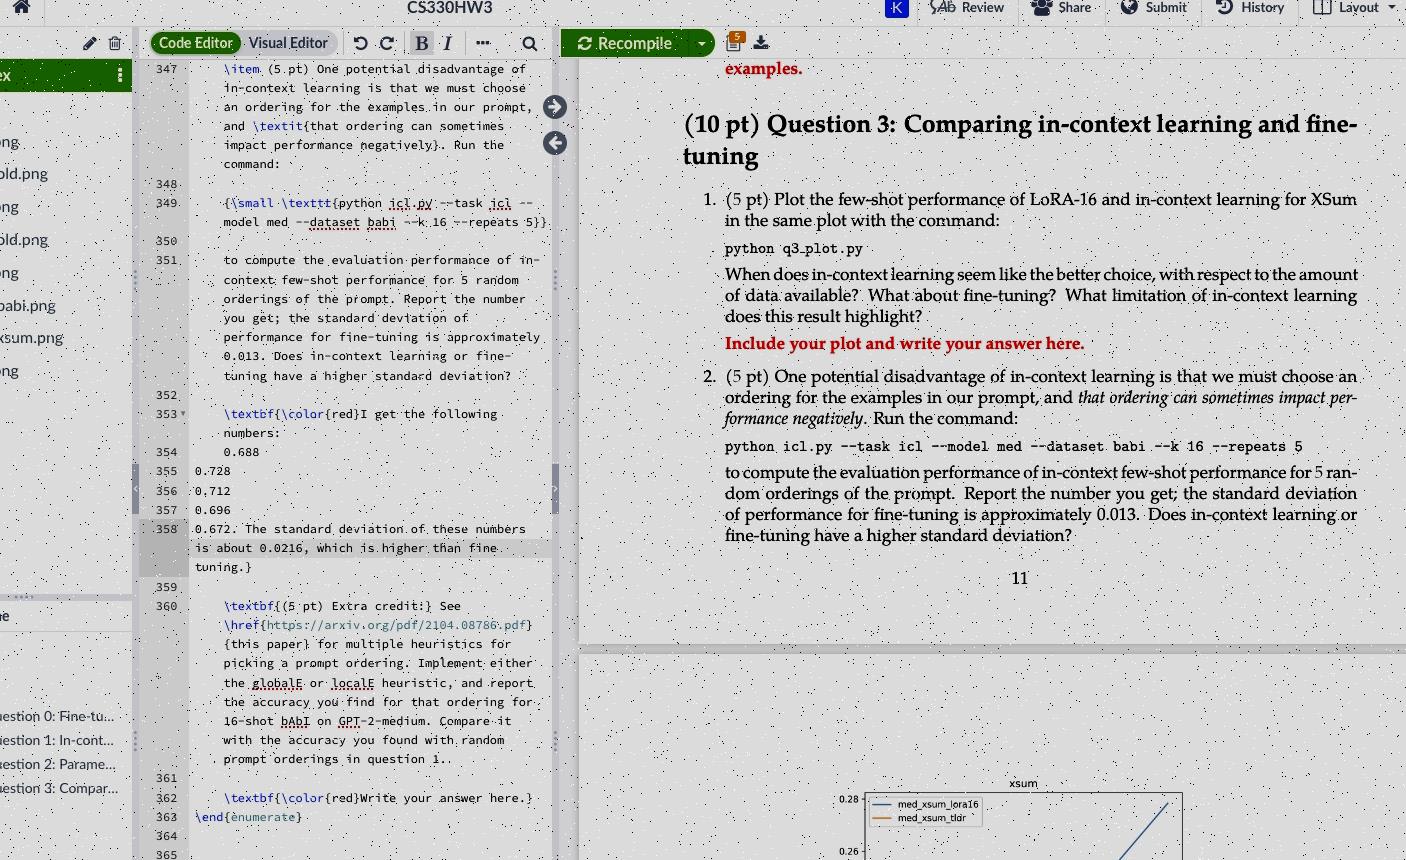The image size is (1406, 860).
Task: Select the babi.png file
Action: tap(28, 306)
